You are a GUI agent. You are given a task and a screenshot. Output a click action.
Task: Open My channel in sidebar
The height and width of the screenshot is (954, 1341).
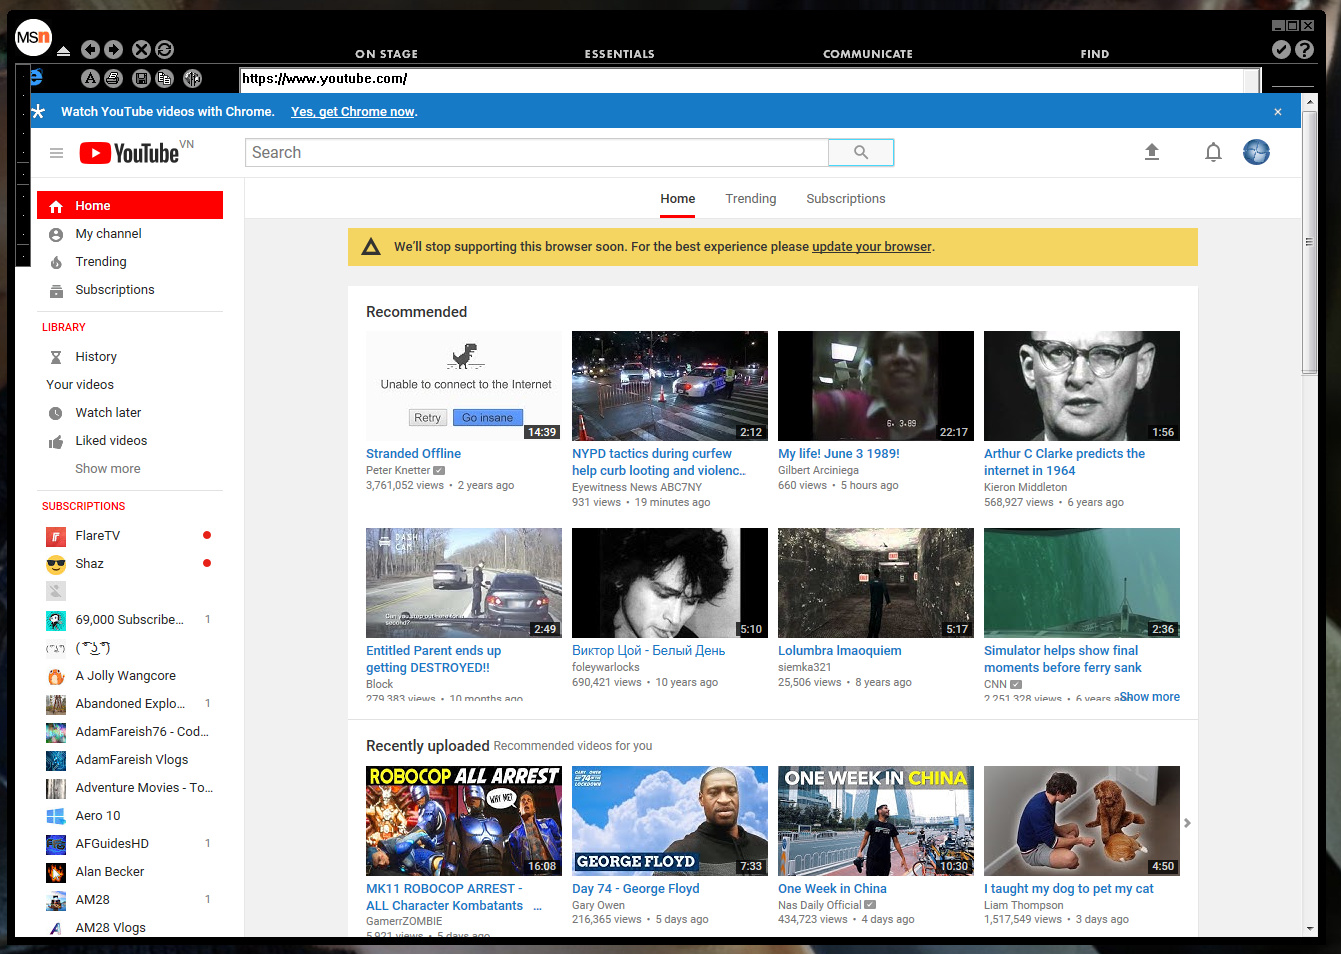130,234
